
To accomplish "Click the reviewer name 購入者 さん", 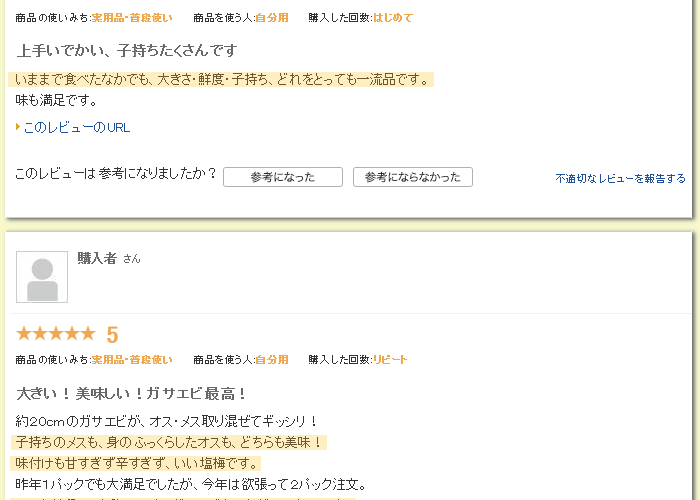I will 109,258.
